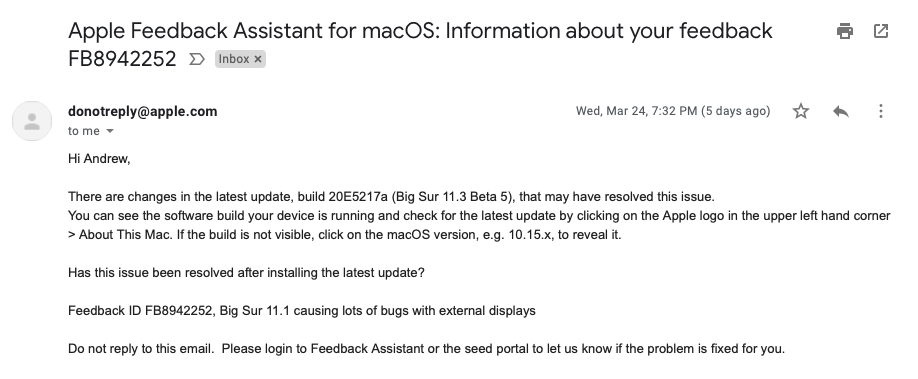918x379 pixels.
Task: Select the sender name donotreply@apple.com
Action: point(142,111)
